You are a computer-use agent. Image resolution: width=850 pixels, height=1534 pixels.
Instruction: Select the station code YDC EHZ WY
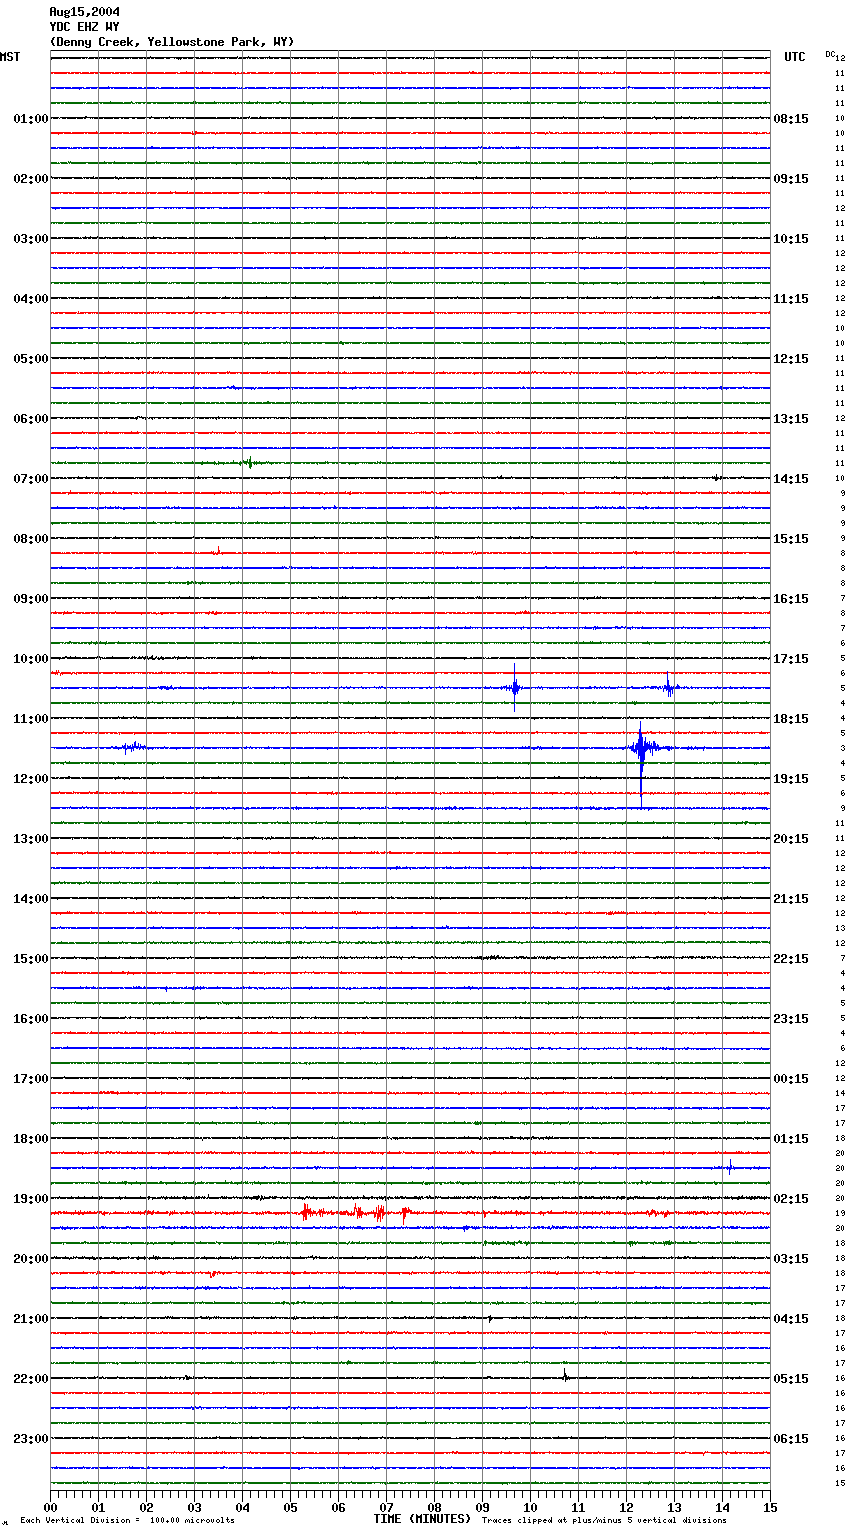point(85,27)
